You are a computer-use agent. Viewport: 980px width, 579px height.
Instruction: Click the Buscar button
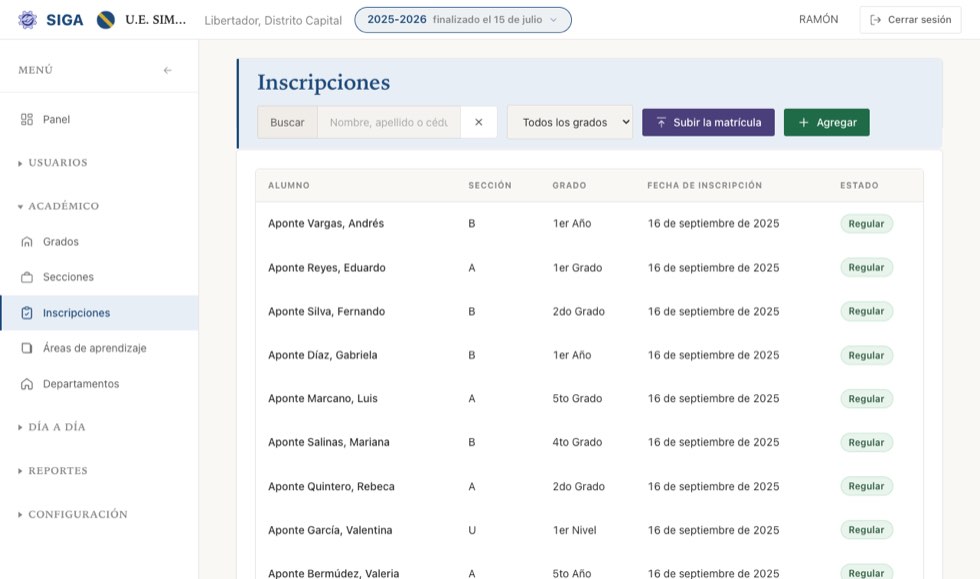pos(288,123)
